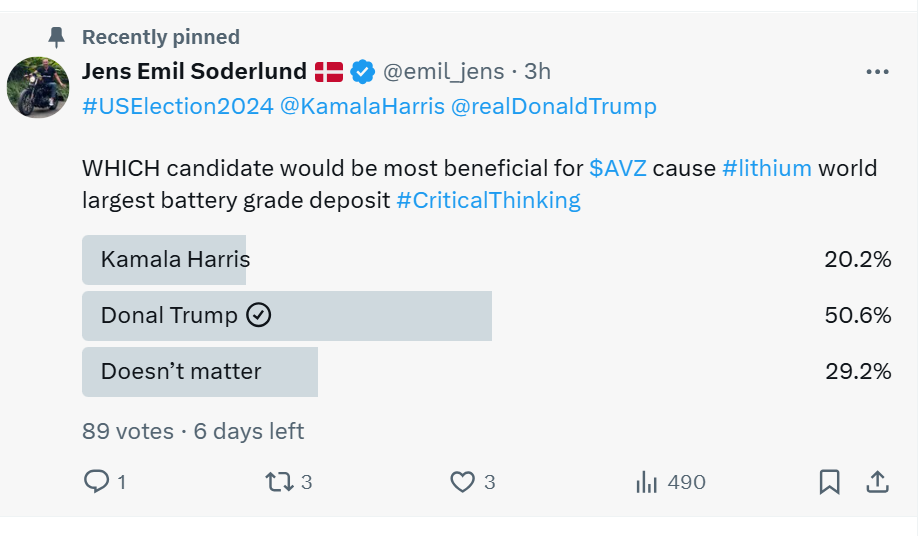Open the $AVZ cashtag

tap(617, 168)
